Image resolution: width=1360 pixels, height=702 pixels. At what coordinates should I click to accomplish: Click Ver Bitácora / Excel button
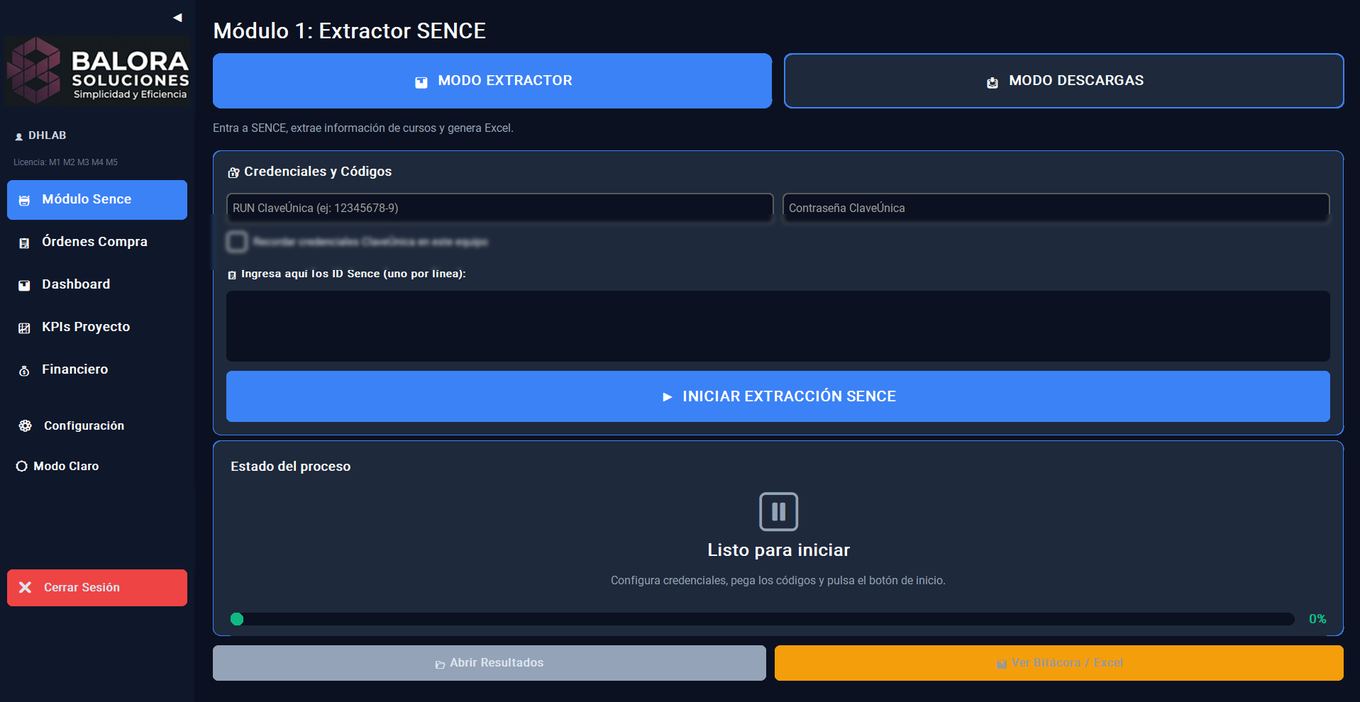click(1059, 663)
